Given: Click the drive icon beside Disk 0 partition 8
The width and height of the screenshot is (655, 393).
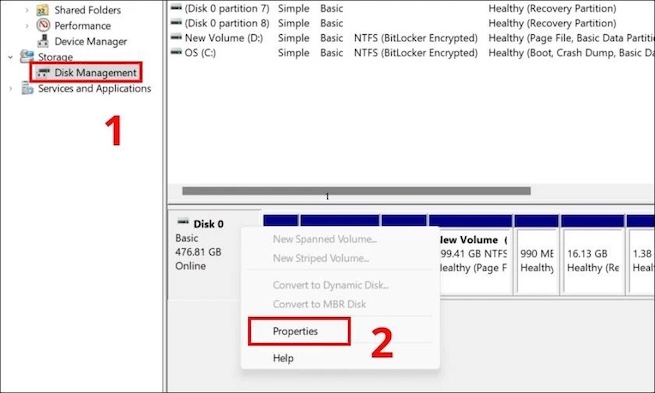Looking at the screenshot, I should [176, 22].
